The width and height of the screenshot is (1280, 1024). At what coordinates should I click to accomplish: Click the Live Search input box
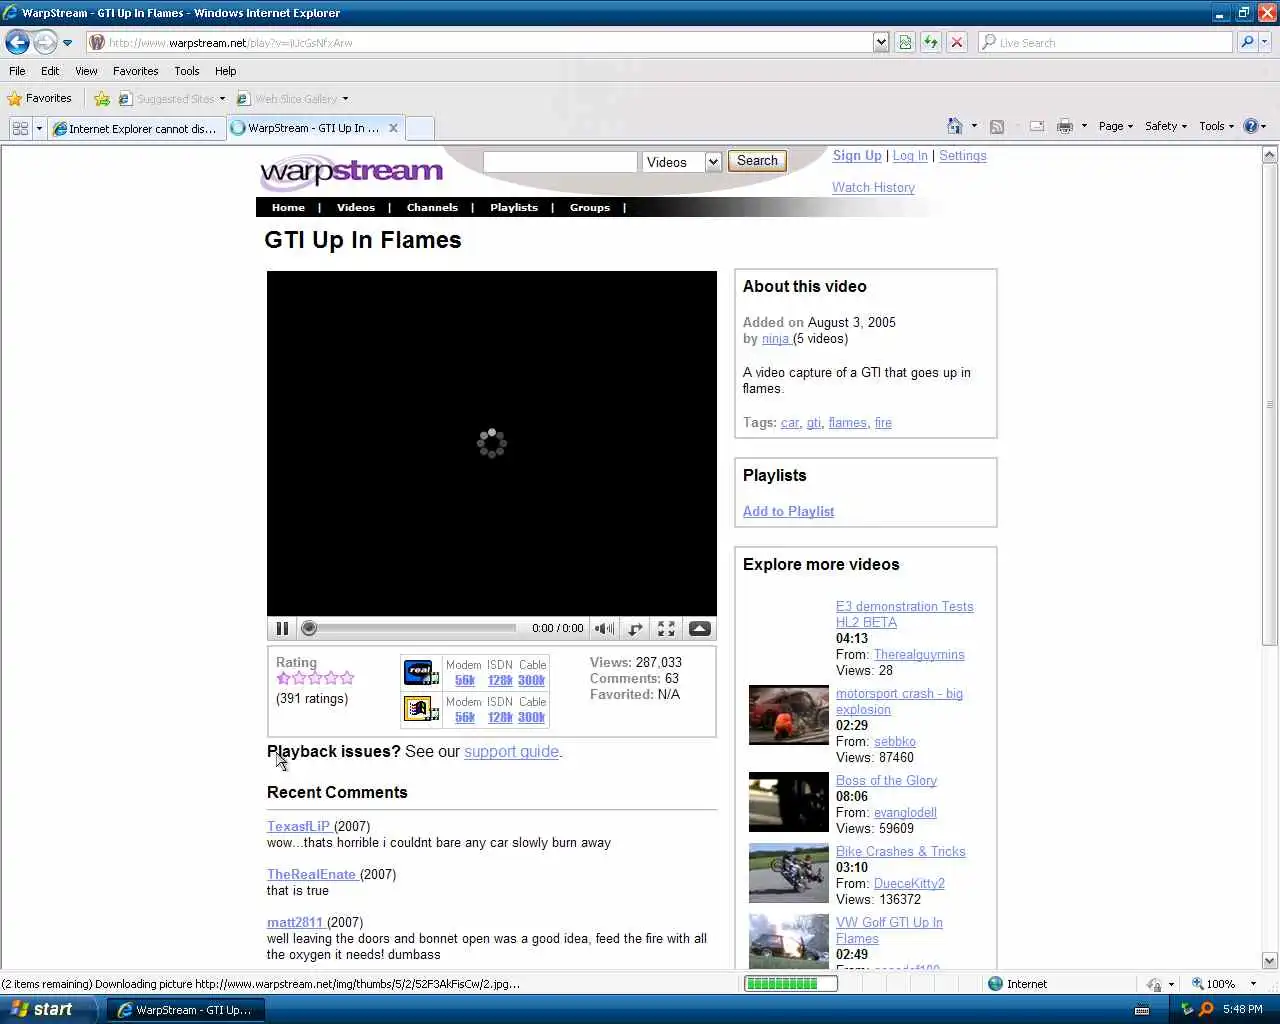(1105, 42)
